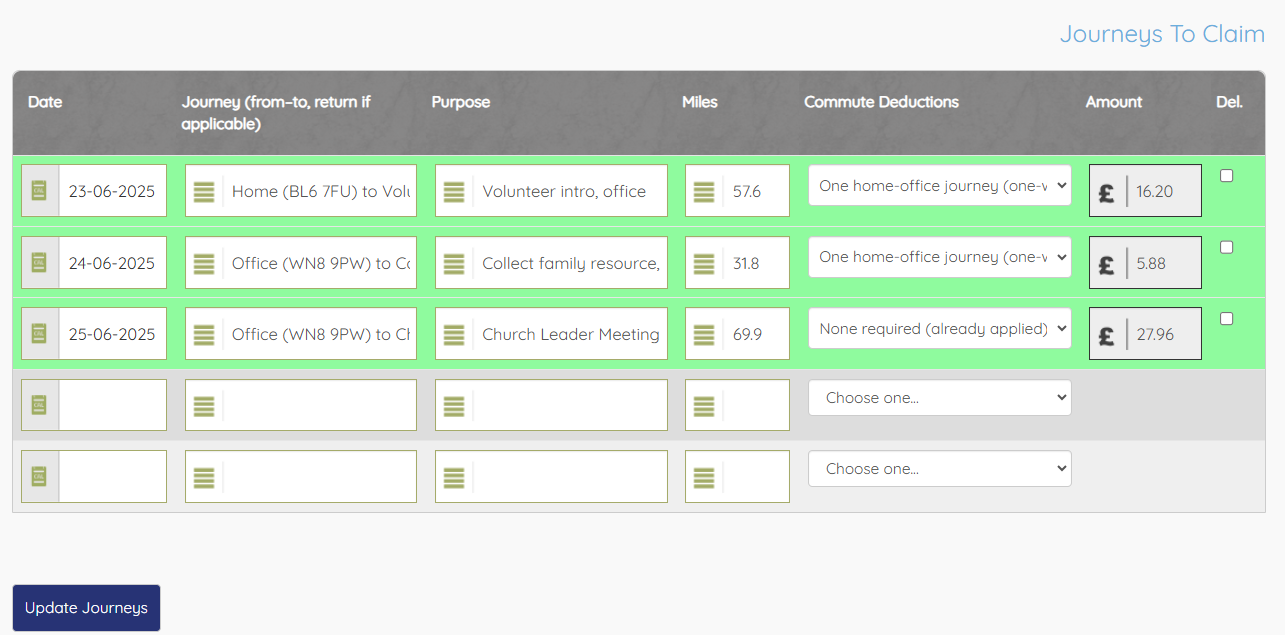
Task: Click list icon beside 57.6 miles
Action: 704,191
